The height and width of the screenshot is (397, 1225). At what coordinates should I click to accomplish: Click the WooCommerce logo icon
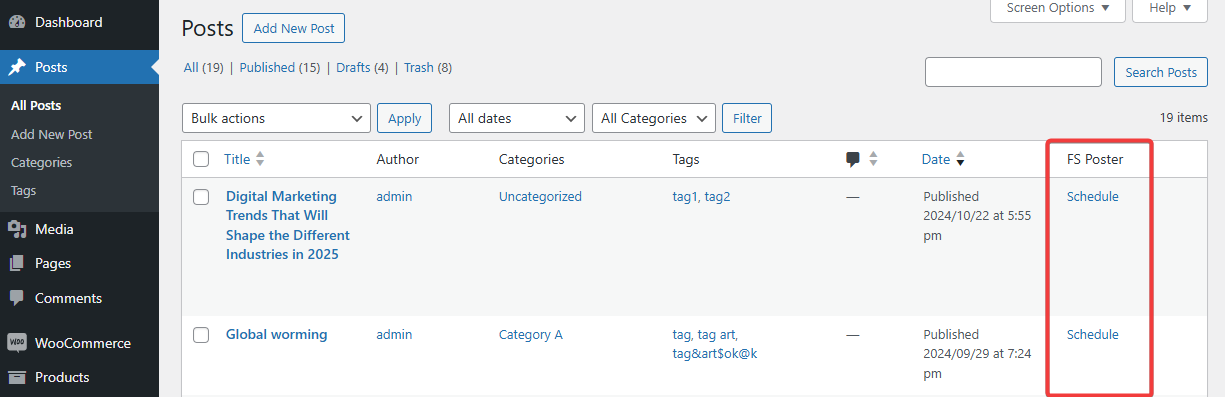pyautogui.click(x=17, y=343)
